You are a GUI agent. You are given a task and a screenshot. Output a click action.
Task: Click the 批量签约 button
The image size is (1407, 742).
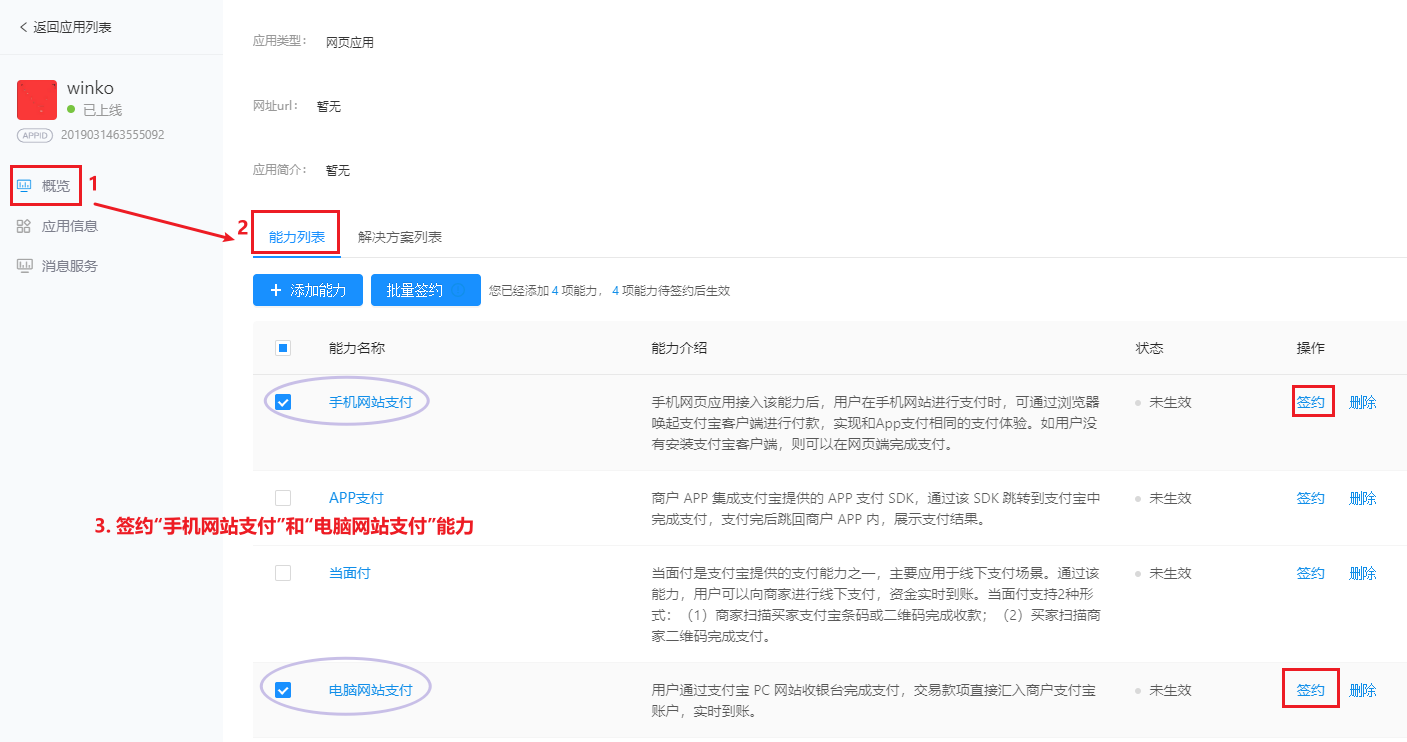pyautogui.click(x=426, y=290)
